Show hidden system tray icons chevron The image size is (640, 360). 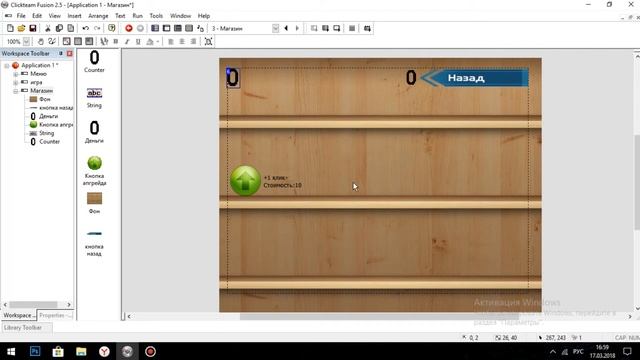[x=553, y=351]
